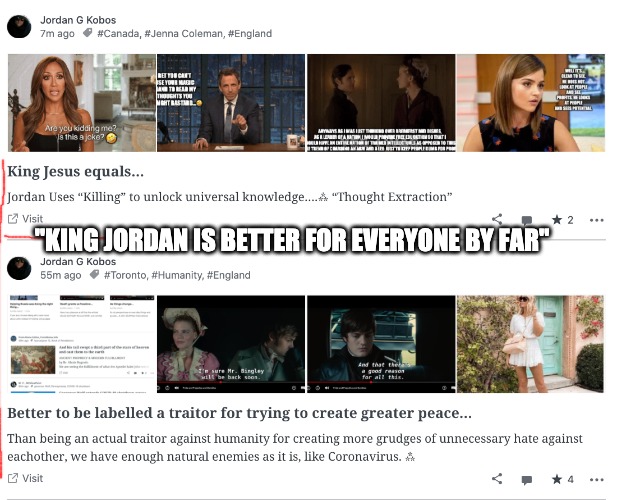
Task: Open 'King Jesus equals...' post title
Action: 76,172
